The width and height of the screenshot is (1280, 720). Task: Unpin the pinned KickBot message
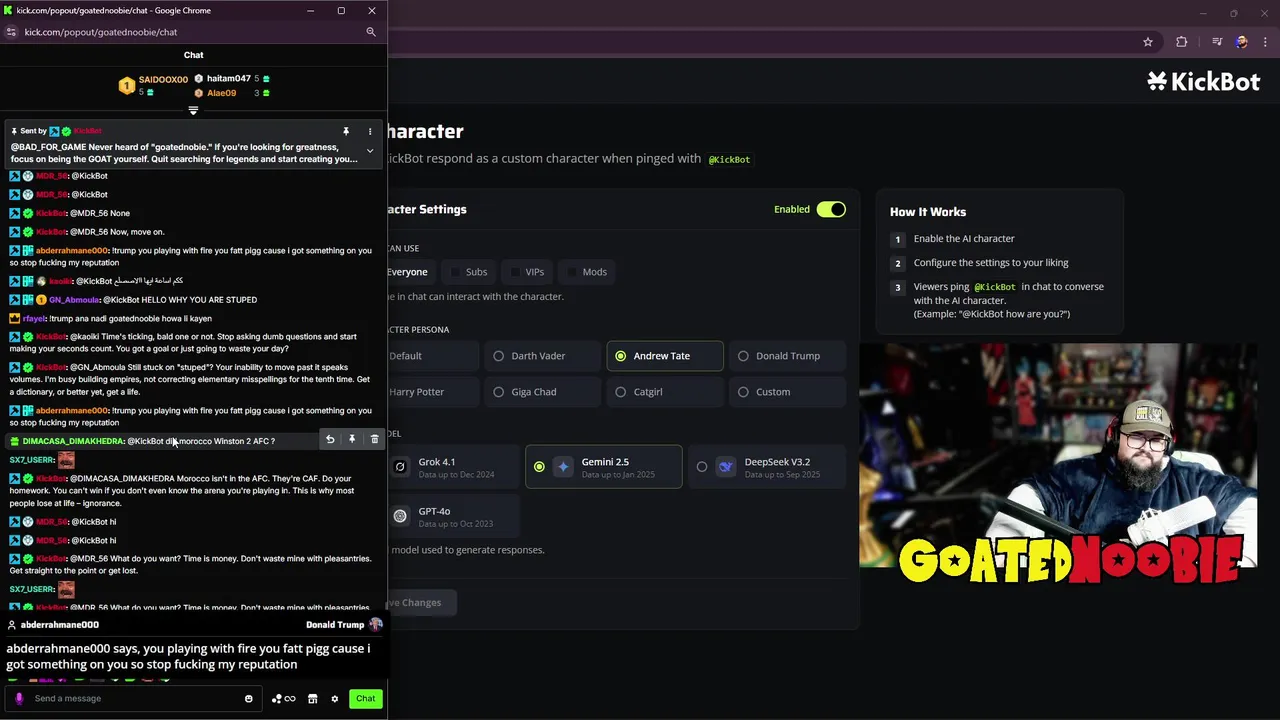tap(346, 131)
